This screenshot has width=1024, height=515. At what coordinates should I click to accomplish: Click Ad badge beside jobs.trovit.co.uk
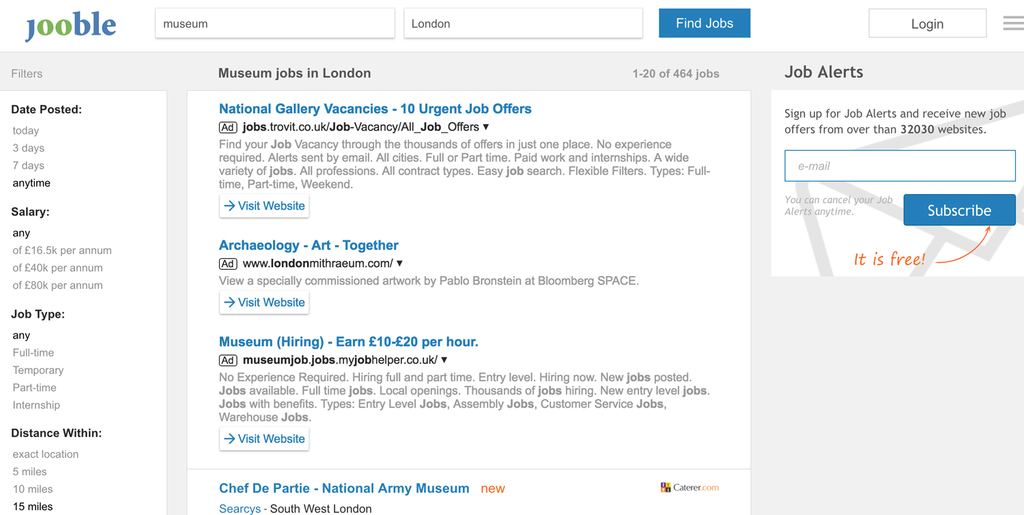pyautogui.click(x=228, y=127)
